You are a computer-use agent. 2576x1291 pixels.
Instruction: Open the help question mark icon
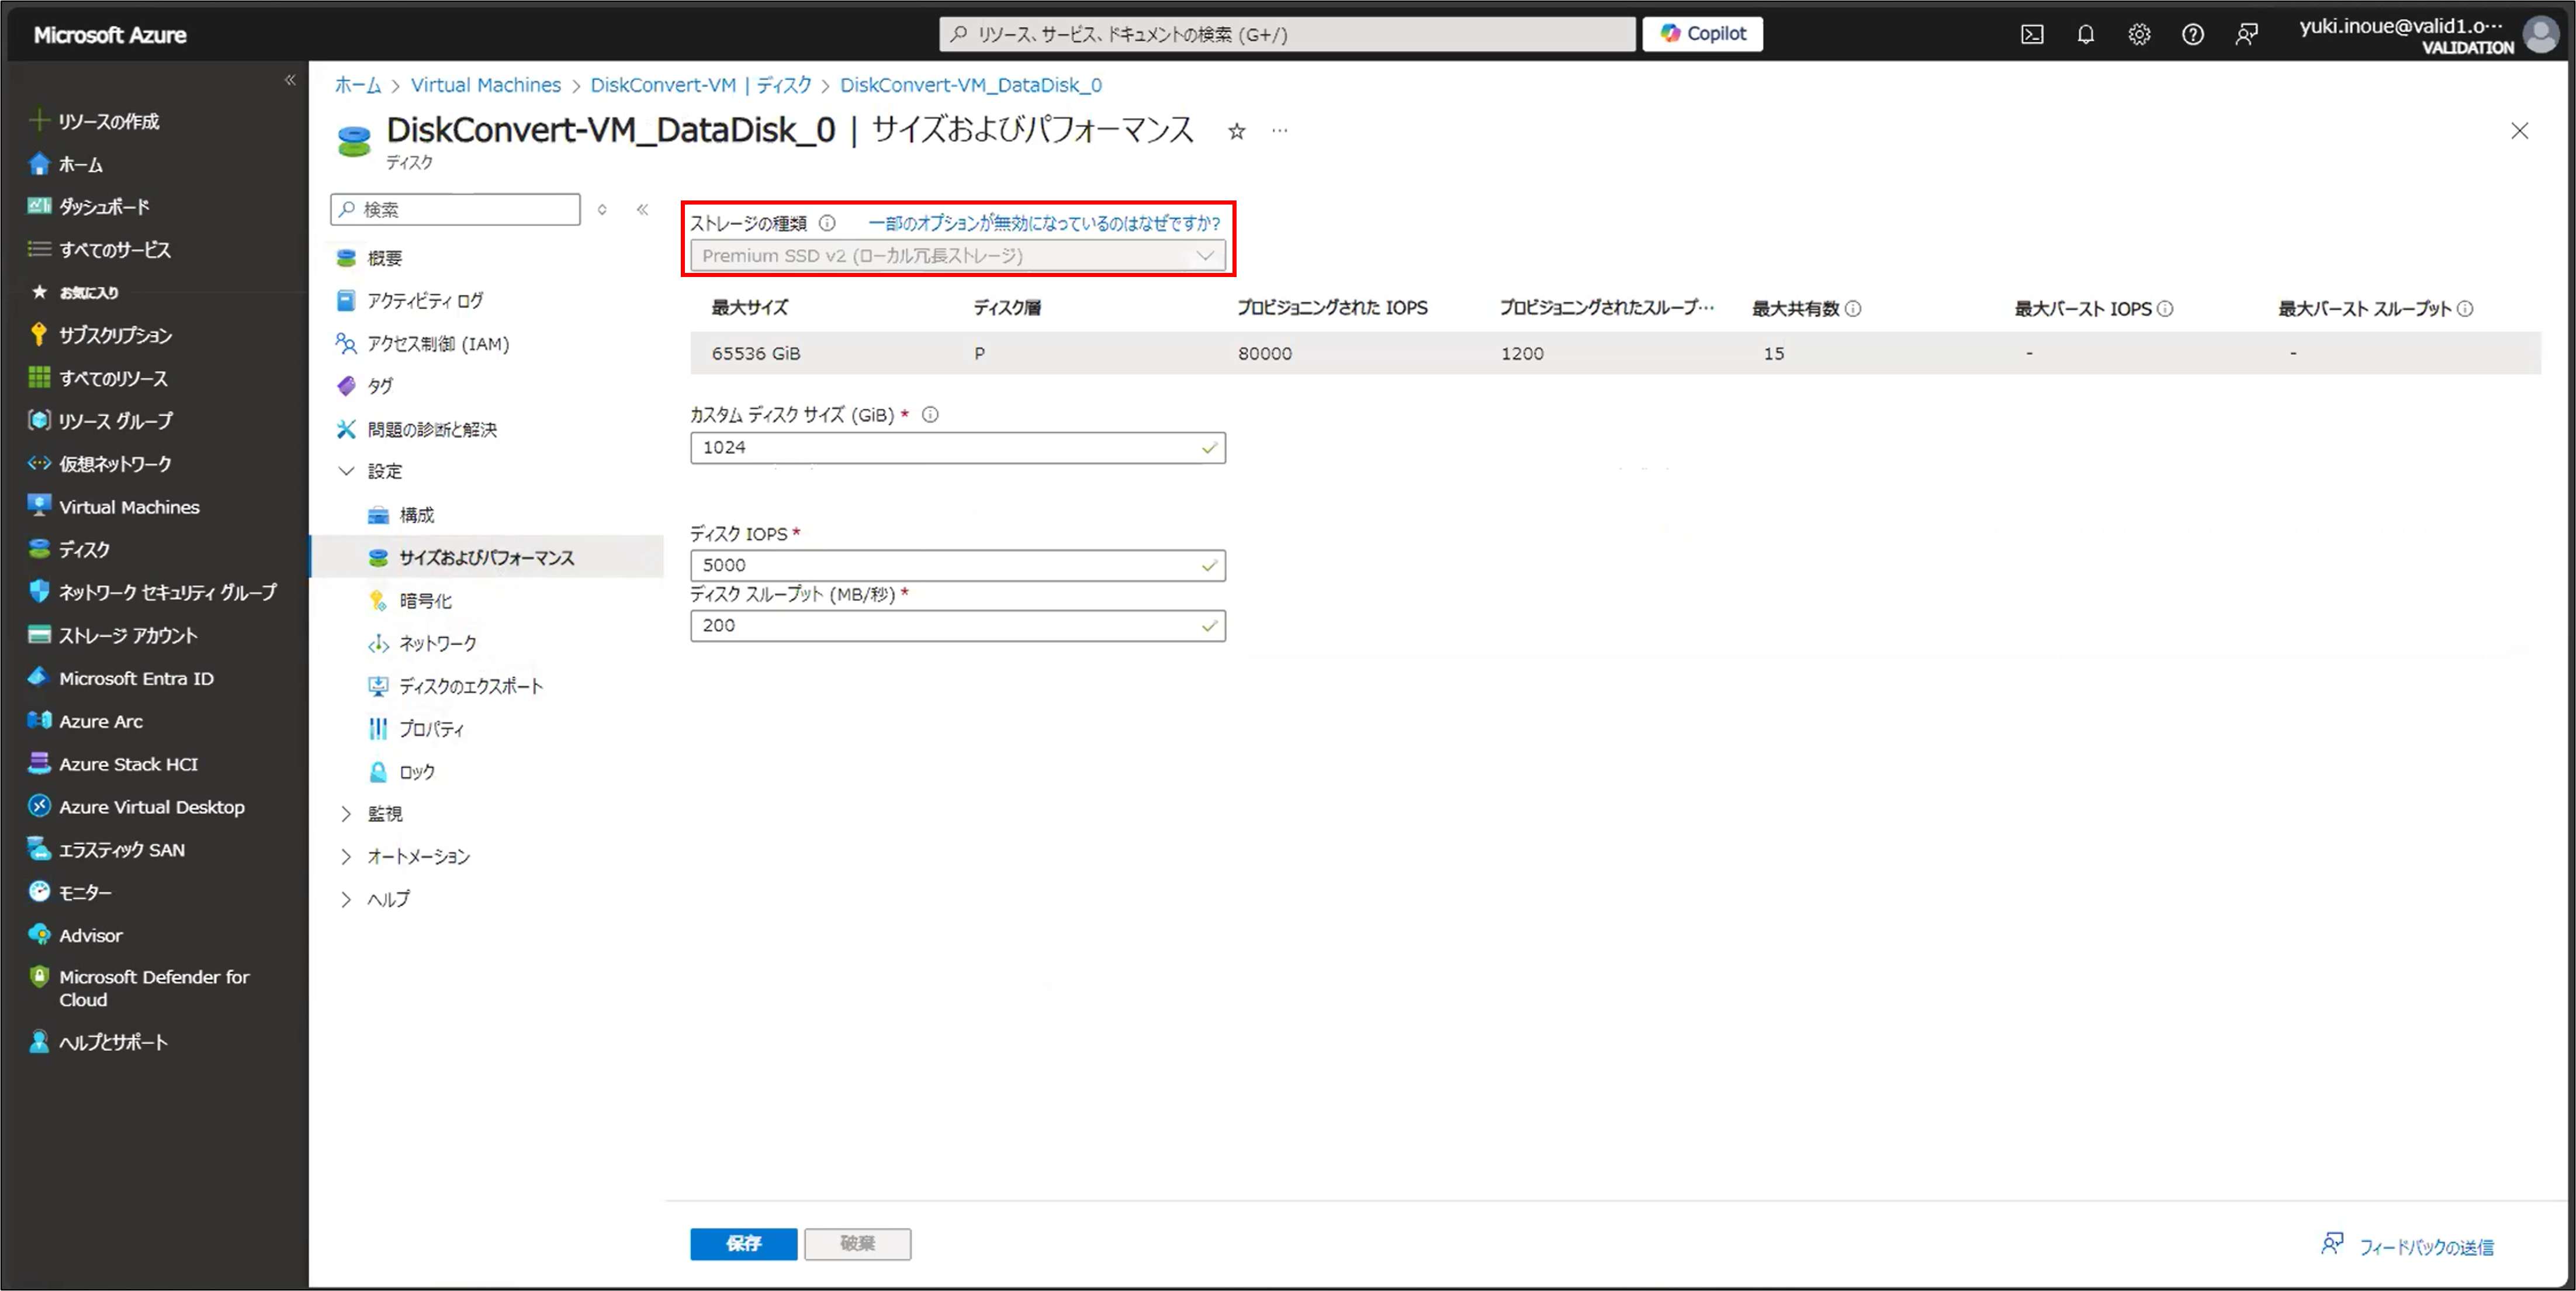pyautogui.click(x=2192, y=35)
